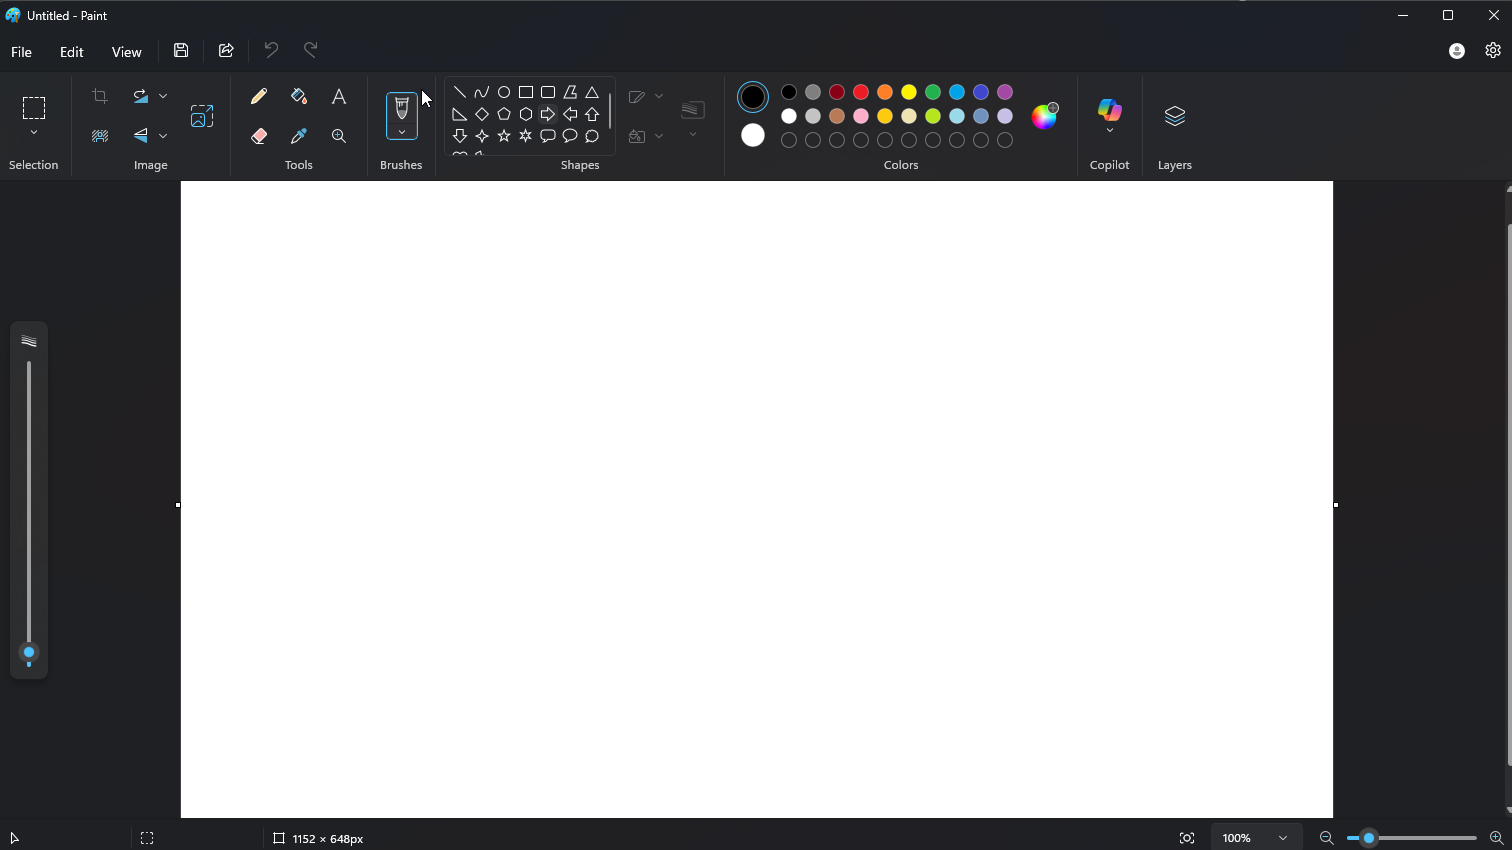Click the white drawing canvas

point(757,499)
